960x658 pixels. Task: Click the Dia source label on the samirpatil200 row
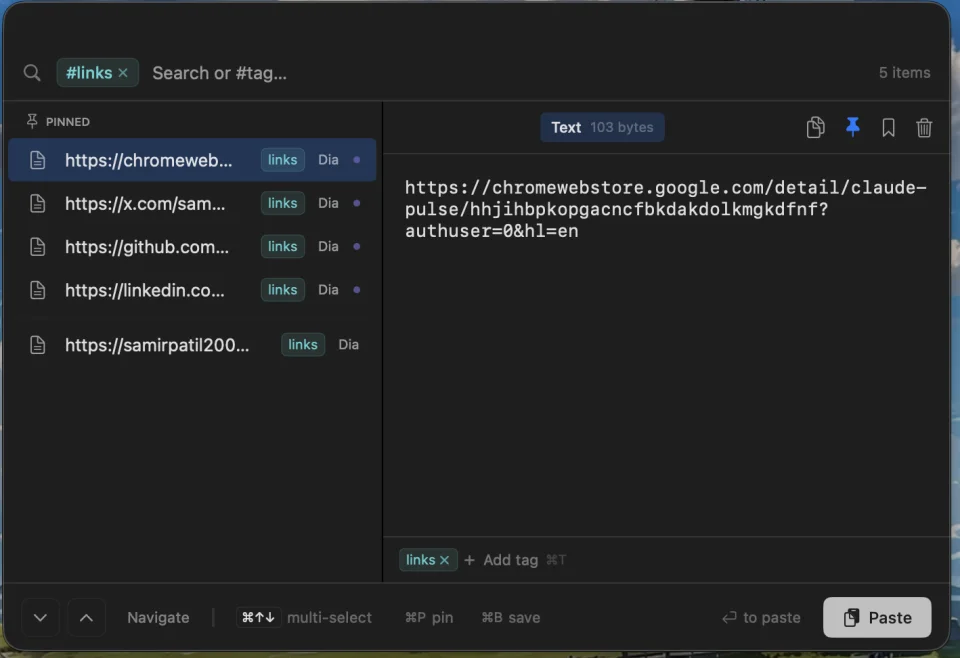point(348,345)
